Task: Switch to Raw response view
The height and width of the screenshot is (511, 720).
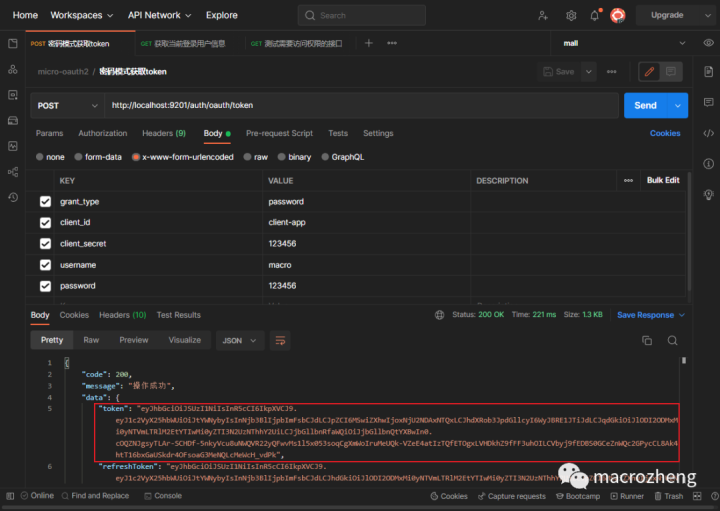Action: coord(91,340)
